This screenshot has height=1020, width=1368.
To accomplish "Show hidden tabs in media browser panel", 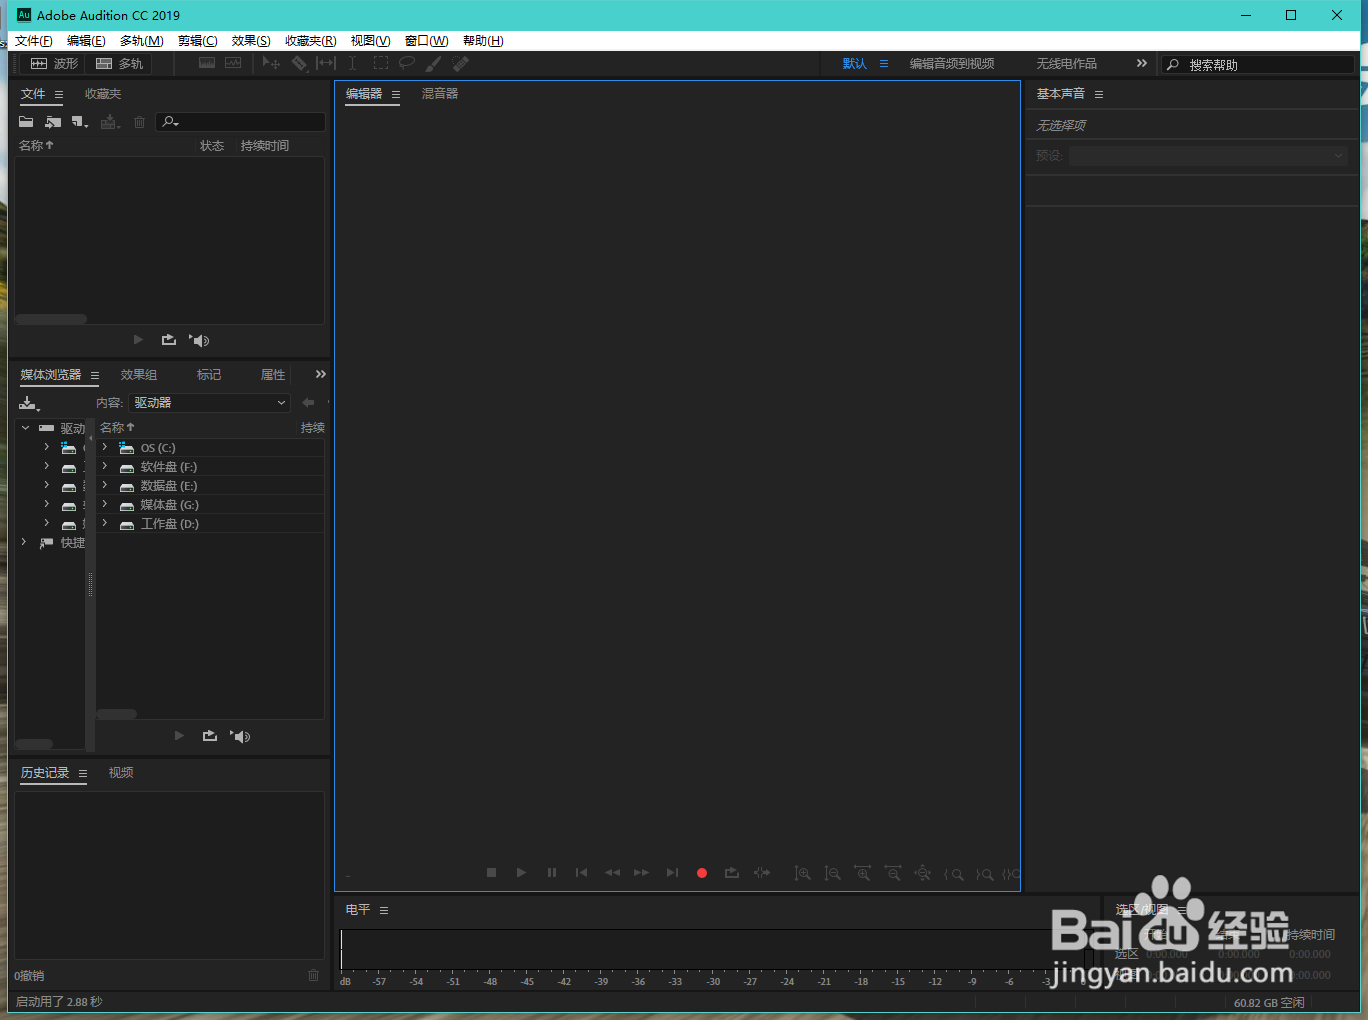I will click(x=321, y=374).
